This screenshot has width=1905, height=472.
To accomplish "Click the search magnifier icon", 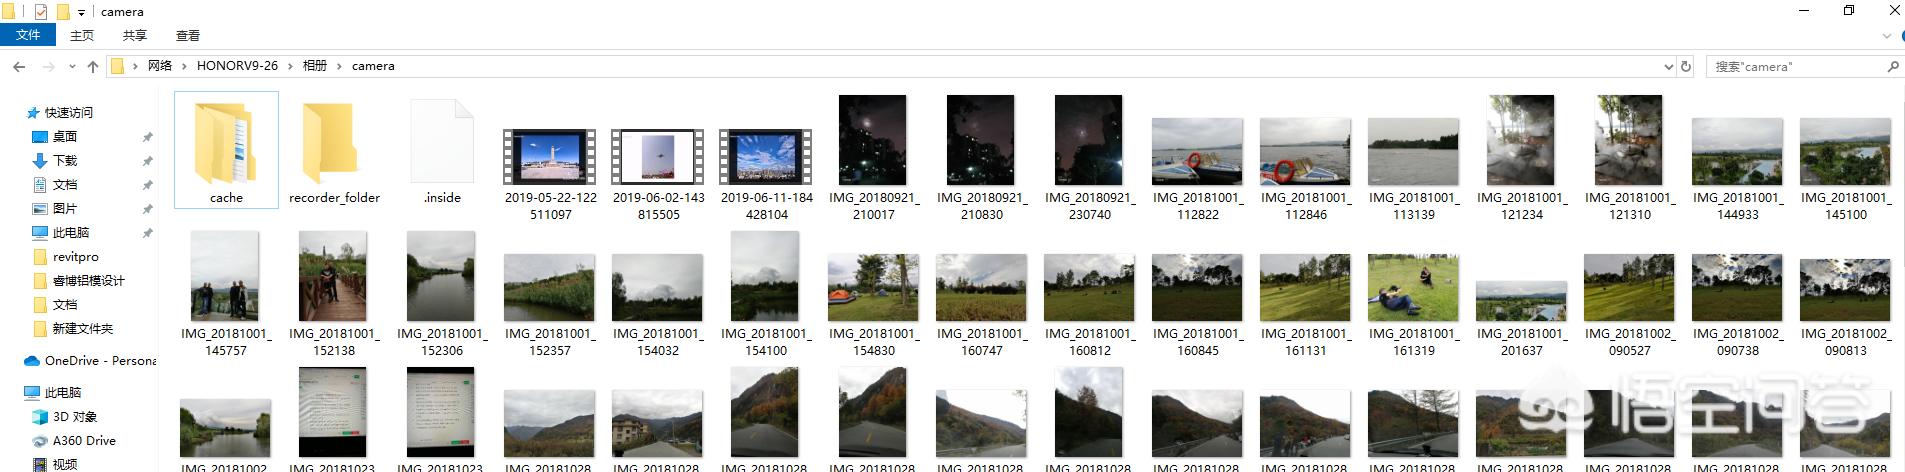I will coord(1892,66).
